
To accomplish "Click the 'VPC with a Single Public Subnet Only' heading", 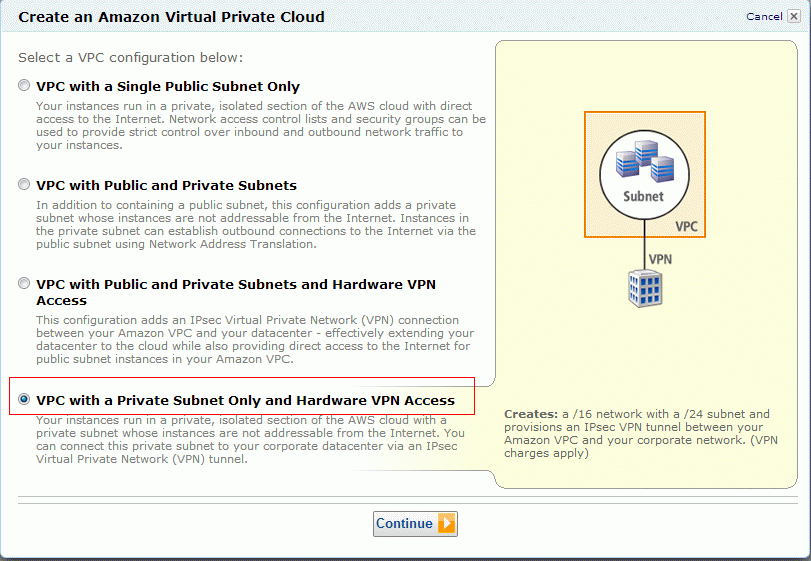I will [x=168, y=86].
